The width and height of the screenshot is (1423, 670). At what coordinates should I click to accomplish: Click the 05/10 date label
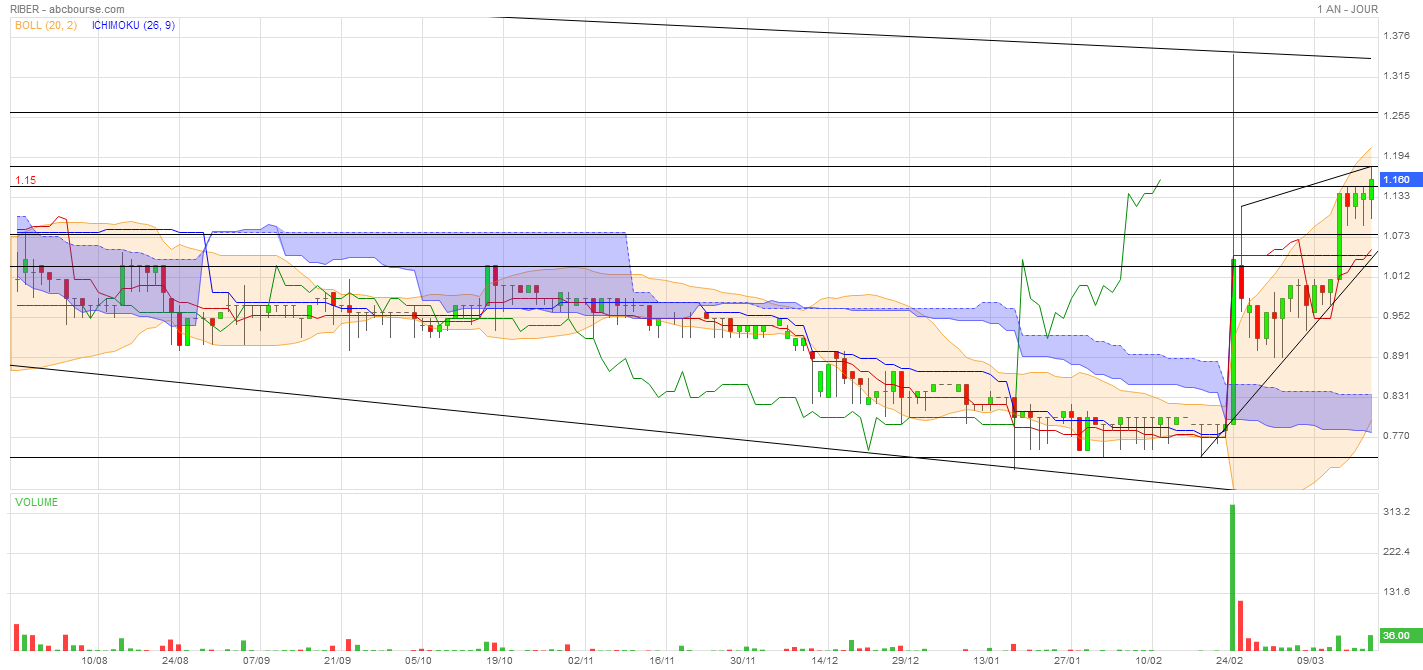pos(419,660)
